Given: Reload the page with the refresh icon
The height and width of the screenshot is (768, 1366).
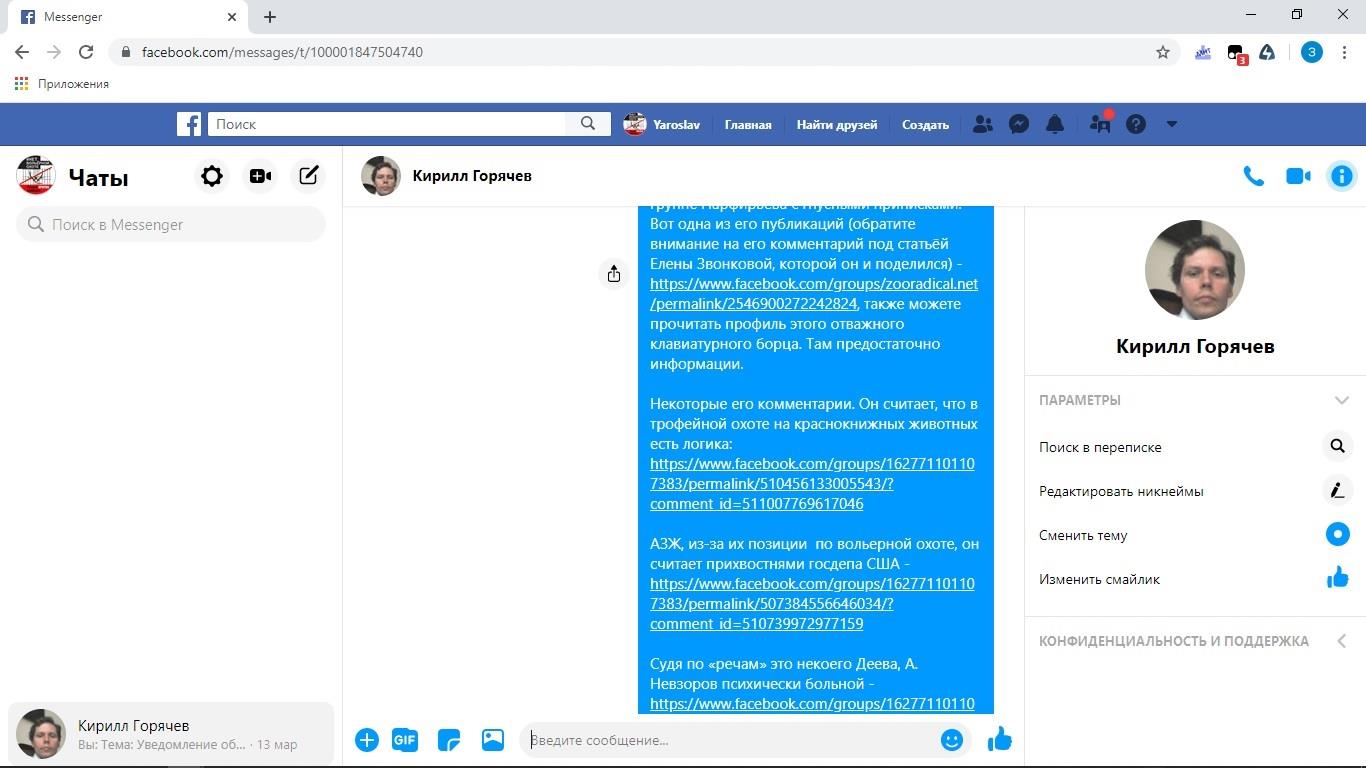Looking at the screenshot, I should pyautogui.click(x=86, y=52).
